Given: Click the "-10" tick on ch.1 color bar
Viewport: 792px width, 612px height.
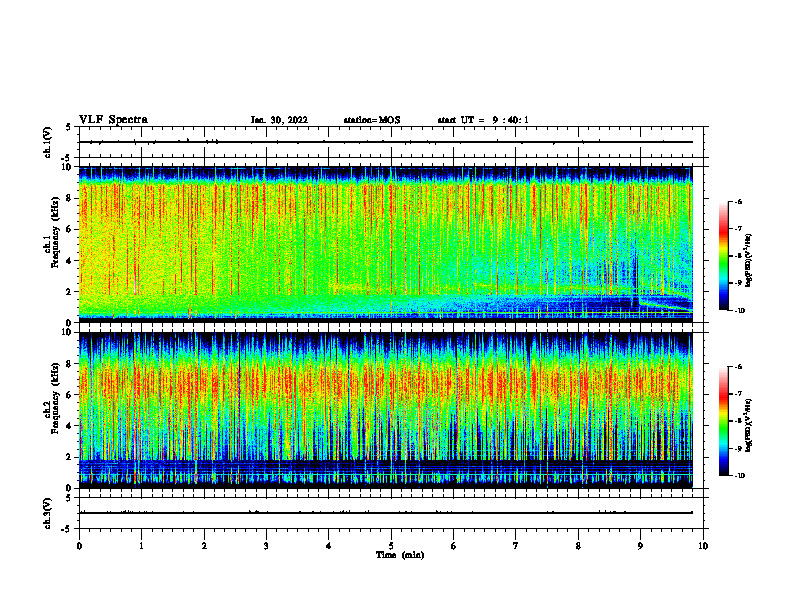Looking at the screenshot, I should coord(740,311).
